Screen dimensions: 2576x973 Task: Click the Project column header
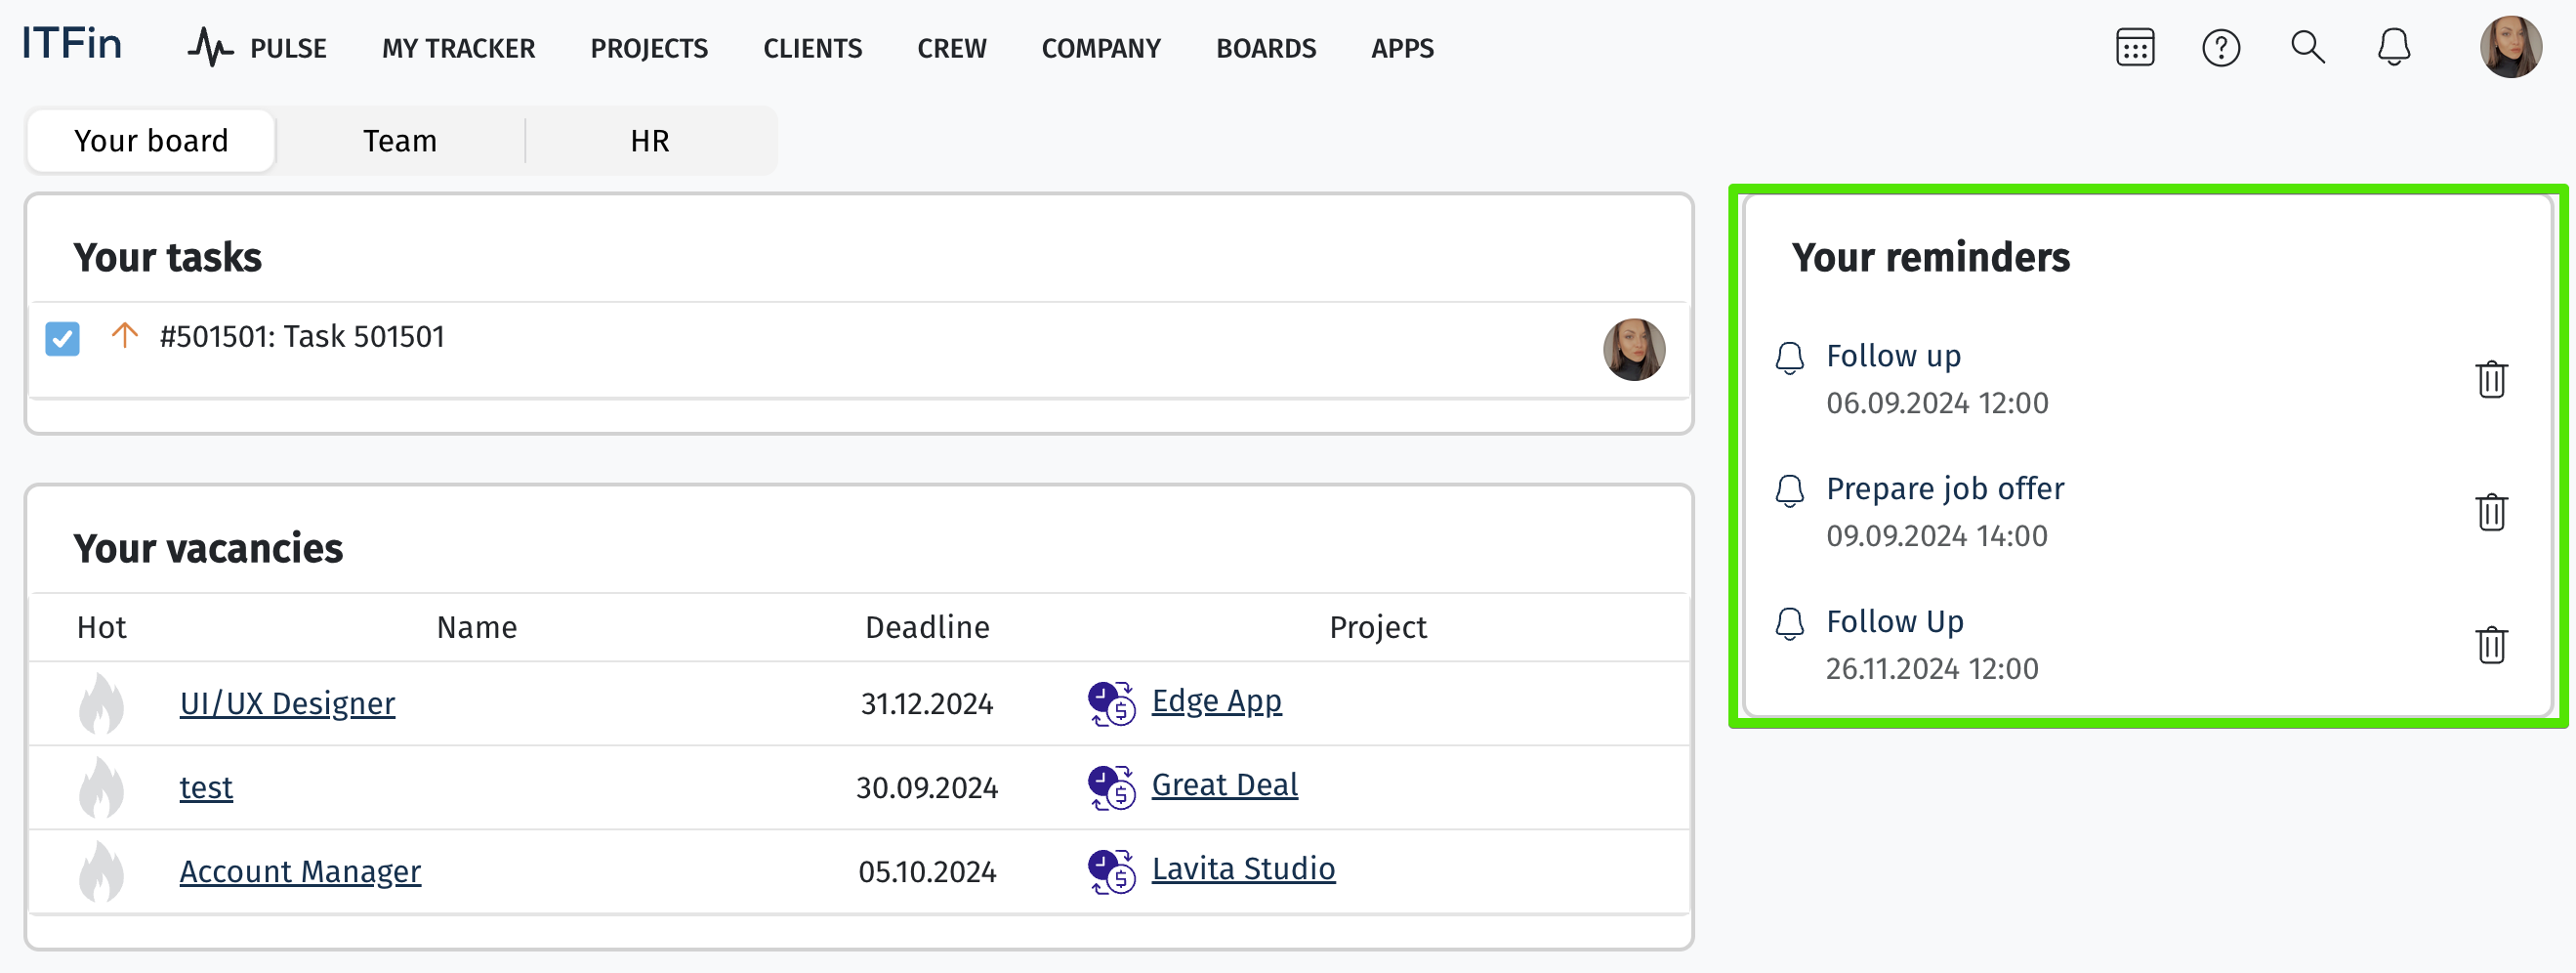point(1377,627)
